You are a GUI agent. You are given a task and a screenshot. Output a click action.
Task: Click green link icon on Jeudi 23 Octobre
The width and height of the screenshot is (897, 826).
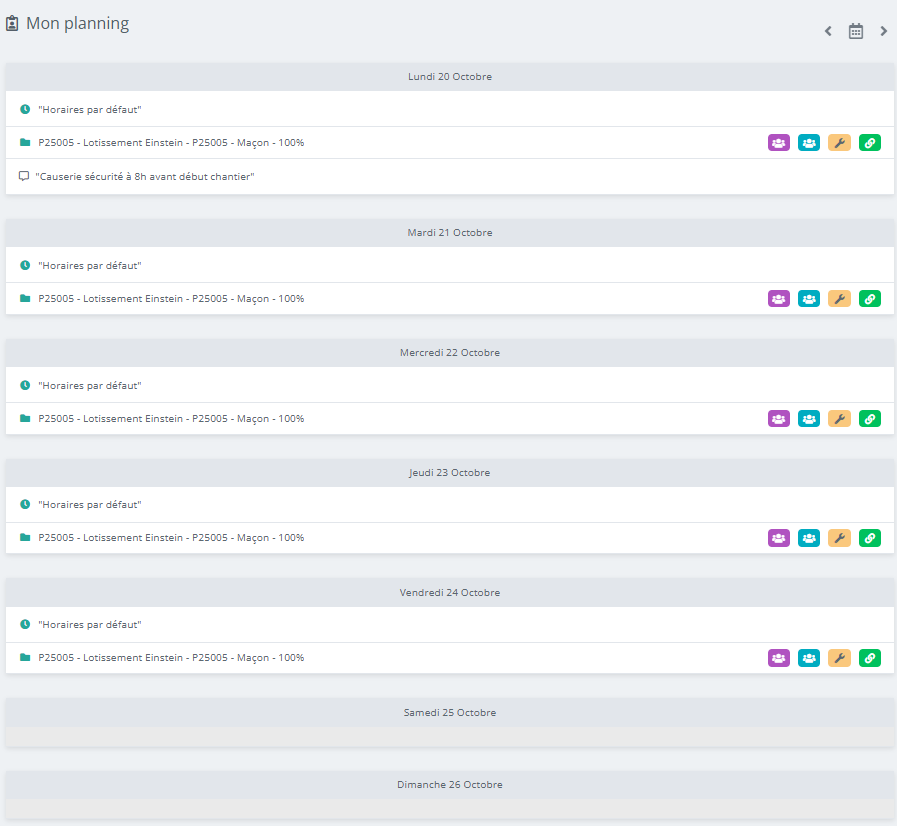click(870, 538)
